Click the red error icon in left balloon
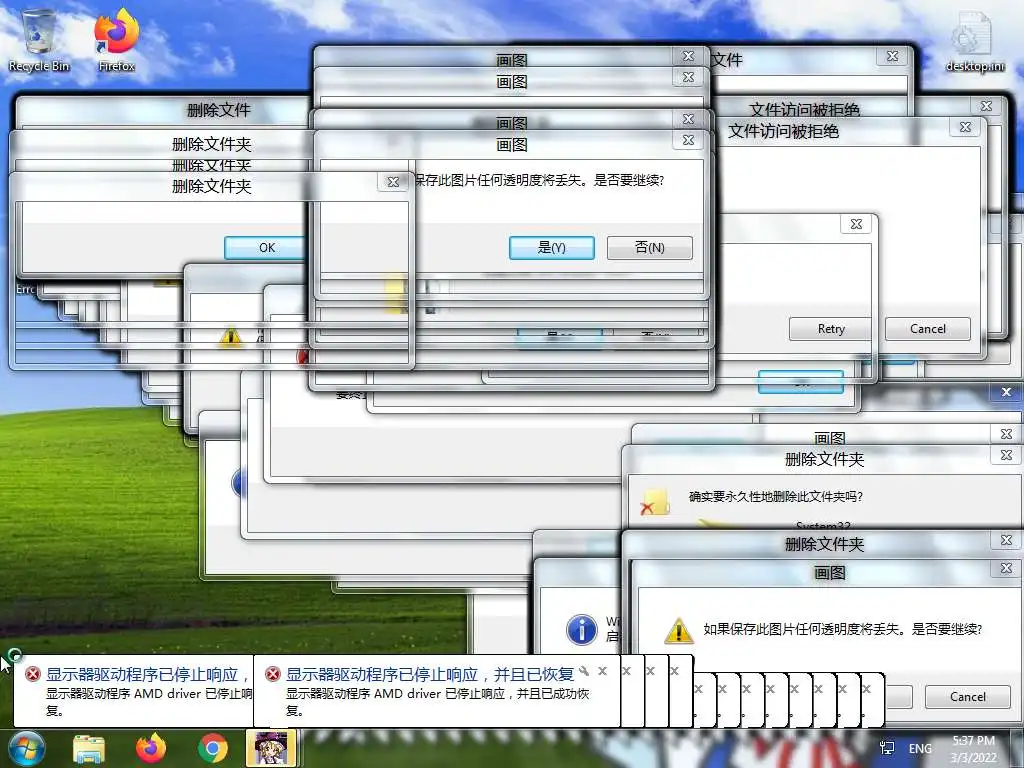 tap(33, 674)
